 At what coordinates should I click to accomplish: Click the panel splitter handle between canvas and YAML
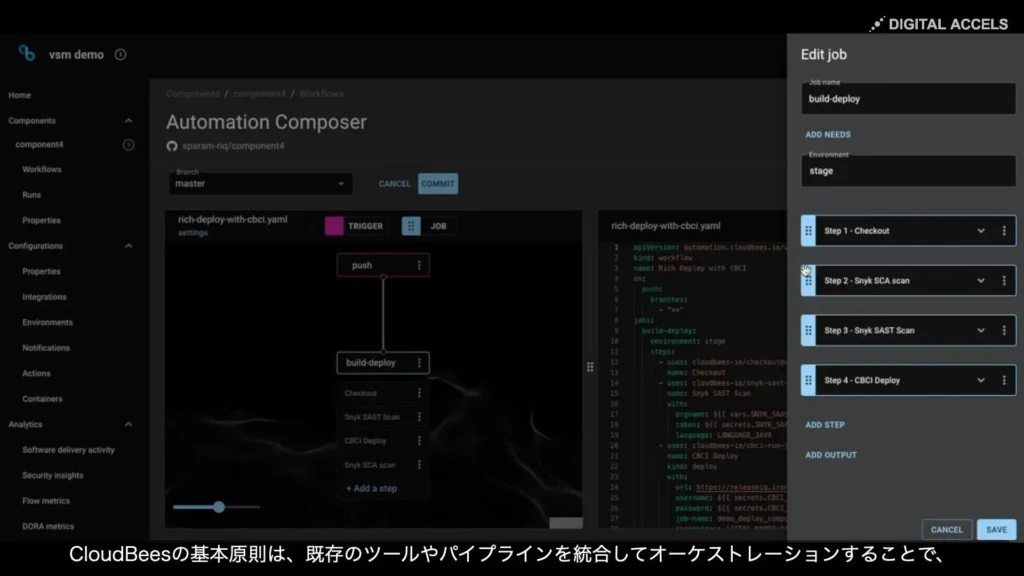click(x=590, y=367)
